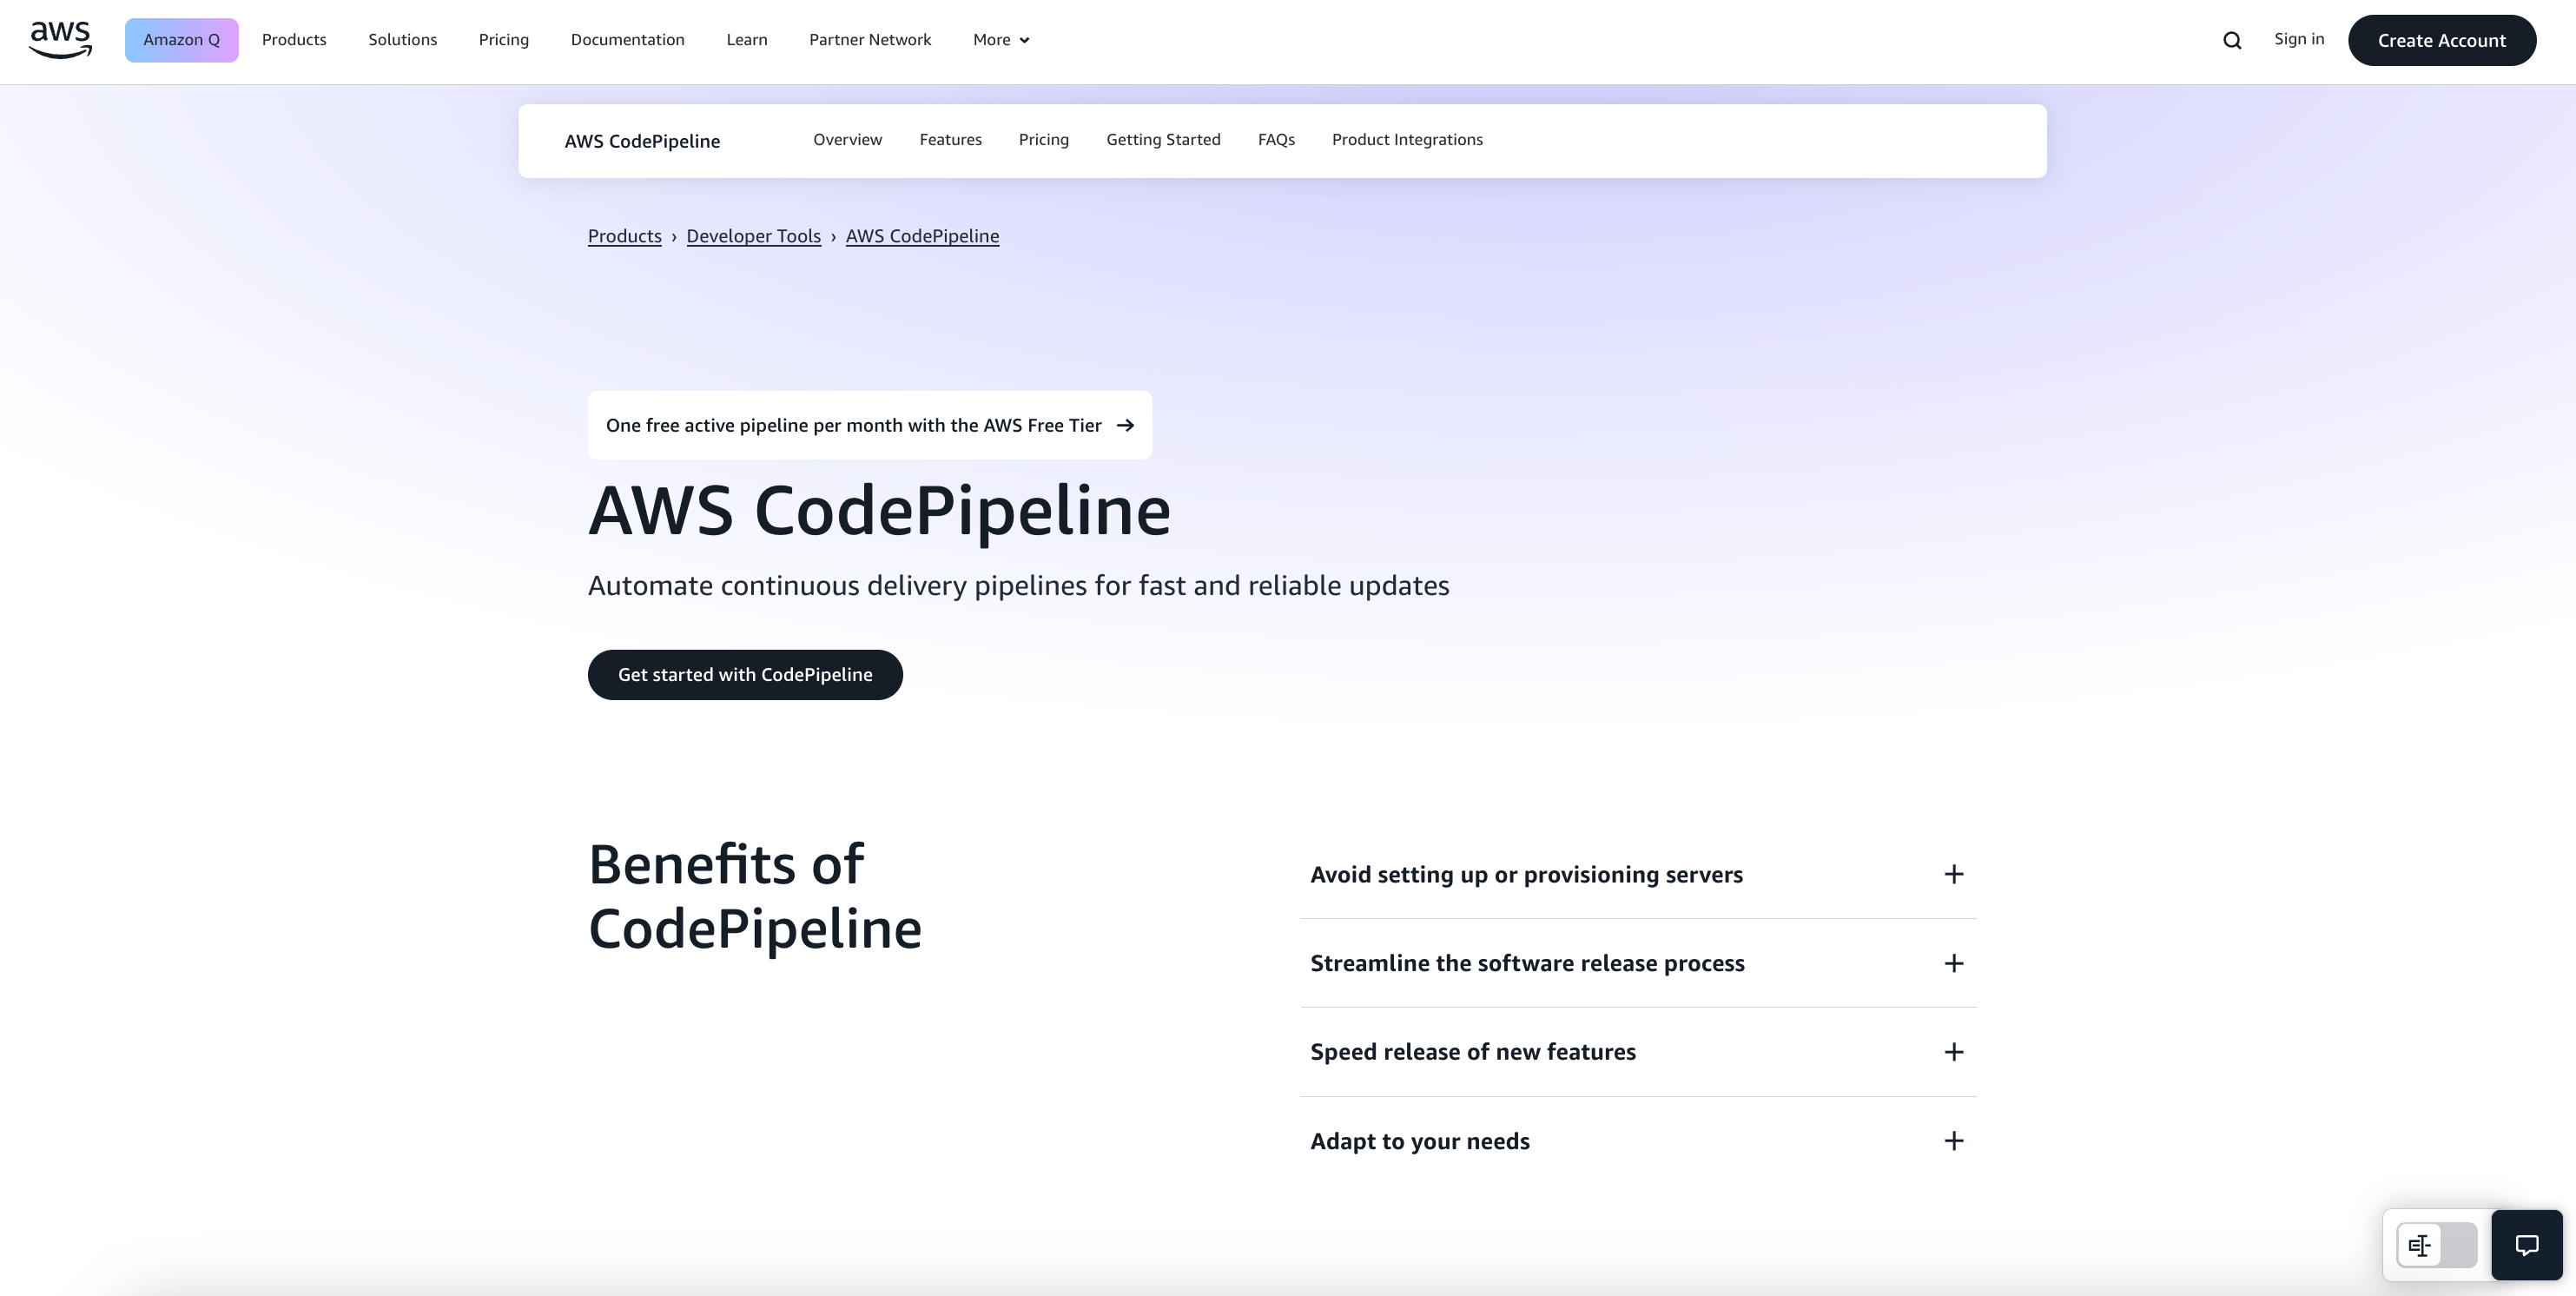This screenshot has width=2576, height=1296.
Task: Open Pricing in the top navigation bar
Action: pos(503,40)
